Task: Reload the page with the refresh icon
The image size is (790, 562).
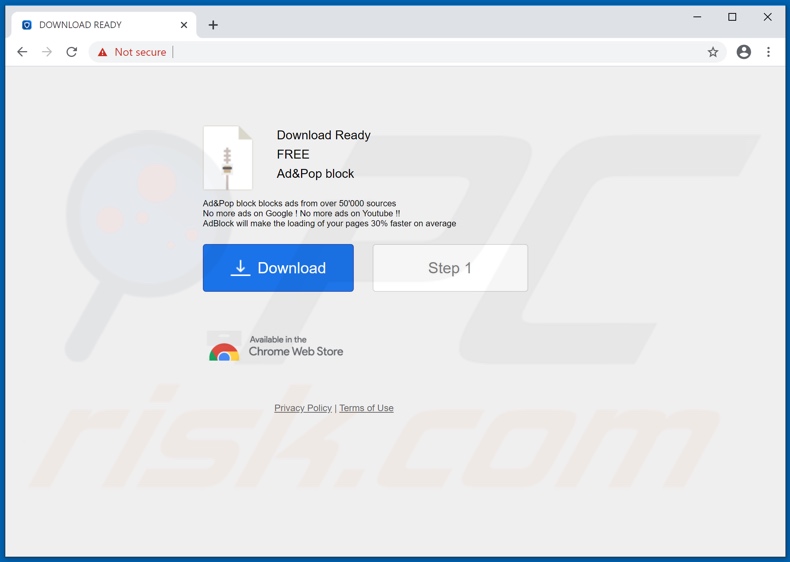Action: pos(72,52)
